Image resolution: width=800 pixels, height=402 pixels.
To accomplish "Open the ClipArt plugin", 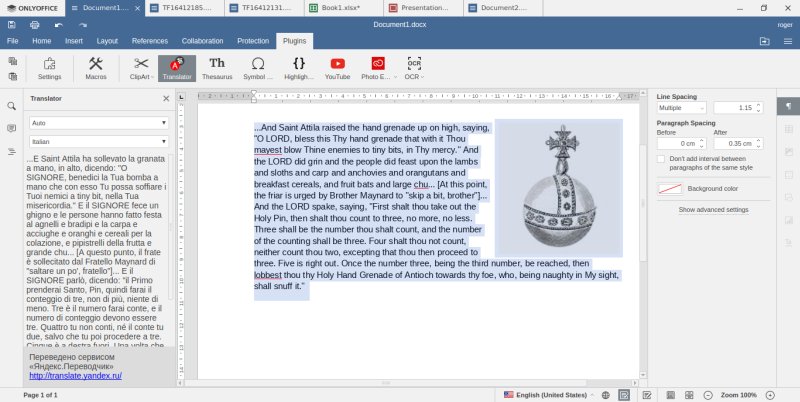I will [x=141, y=68].
